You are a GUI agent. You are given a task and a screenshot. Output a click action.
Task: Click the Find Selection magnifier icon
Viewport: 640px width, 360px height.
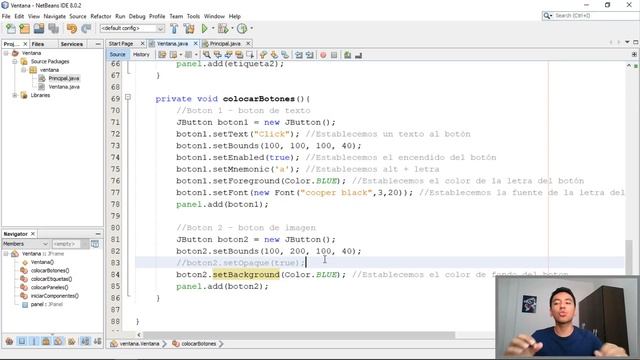(207, 55)
